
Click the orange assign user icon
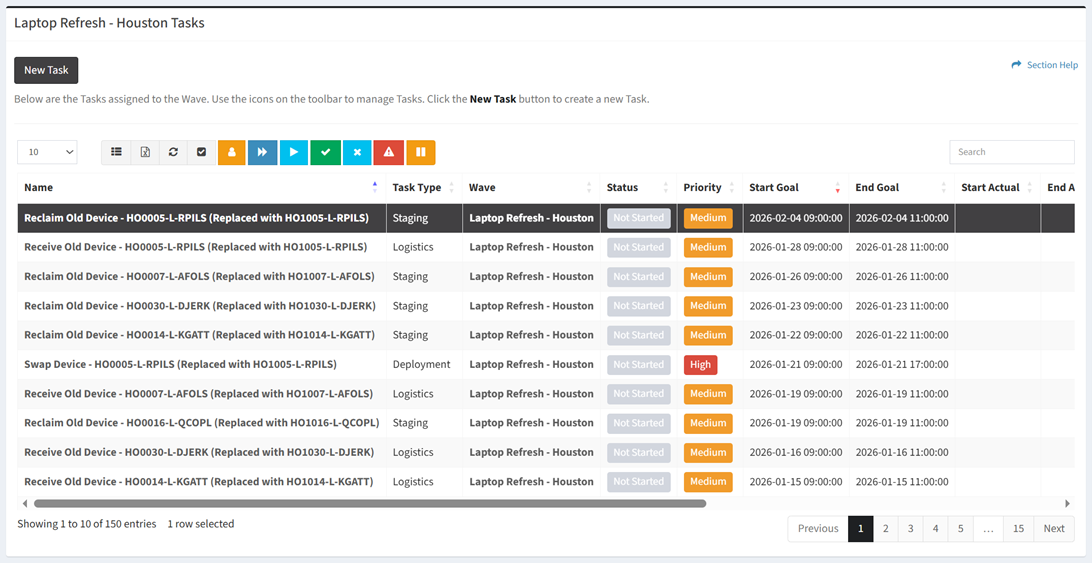pyautogui.click(x=231, y=152)
